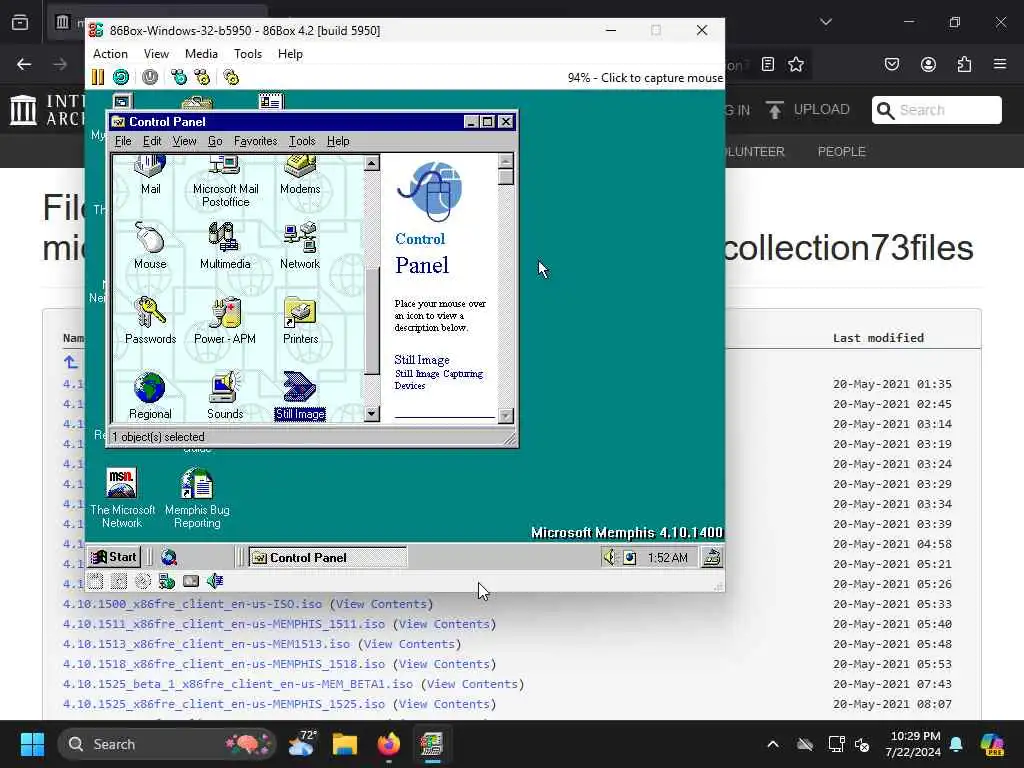Click icon list scroll up arrow
Image resolution: width=1024 pixels, height=768 pixels.
pos(372,163)
